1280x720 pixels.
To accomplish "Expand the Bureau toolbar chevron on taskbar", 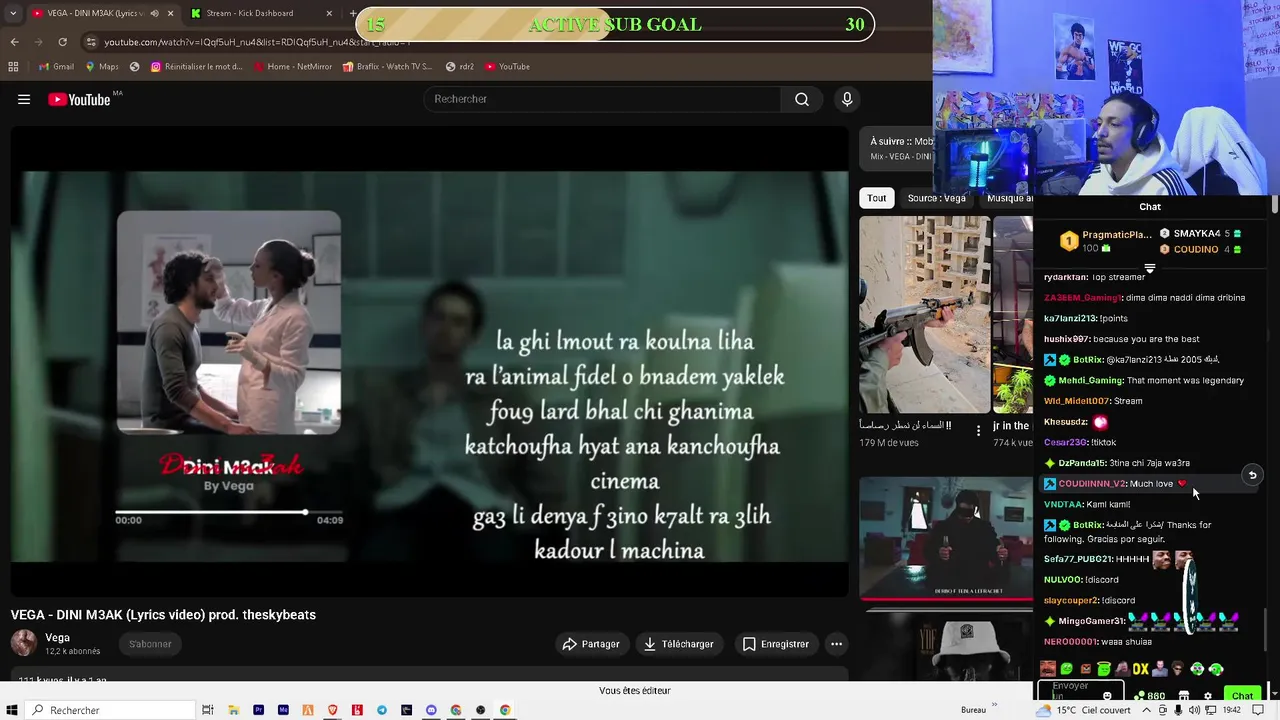I will click(x=994, y=706).
